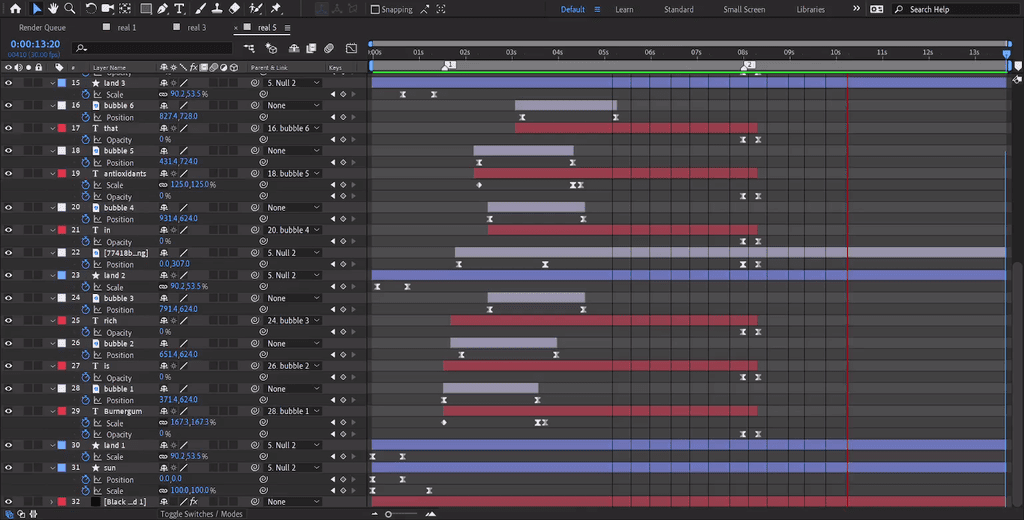Select the Hand tool
1024x520 pixels.
click(x=53, y=9)
